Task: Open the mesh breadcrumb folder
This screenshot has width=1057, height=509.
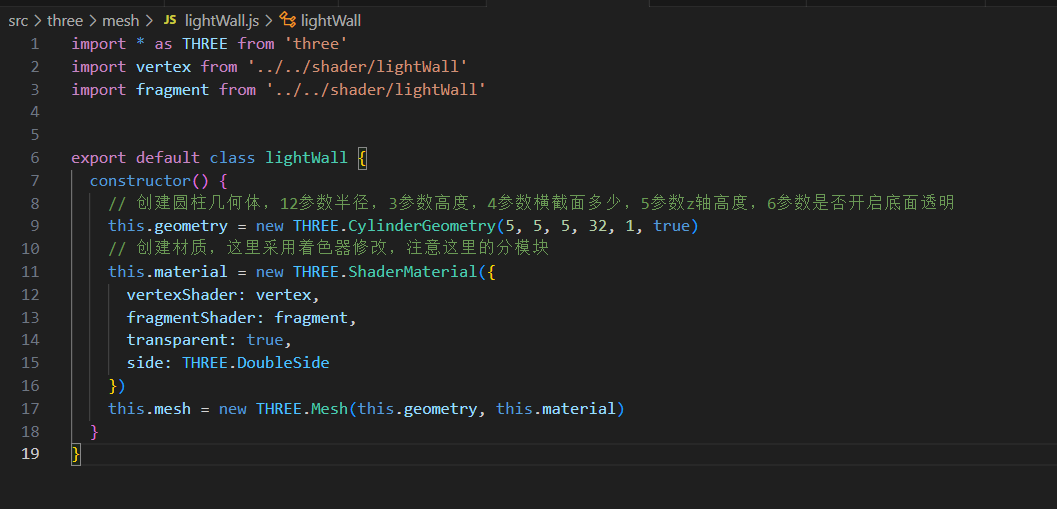Action: pyautogui.click(x=120, y=20)
